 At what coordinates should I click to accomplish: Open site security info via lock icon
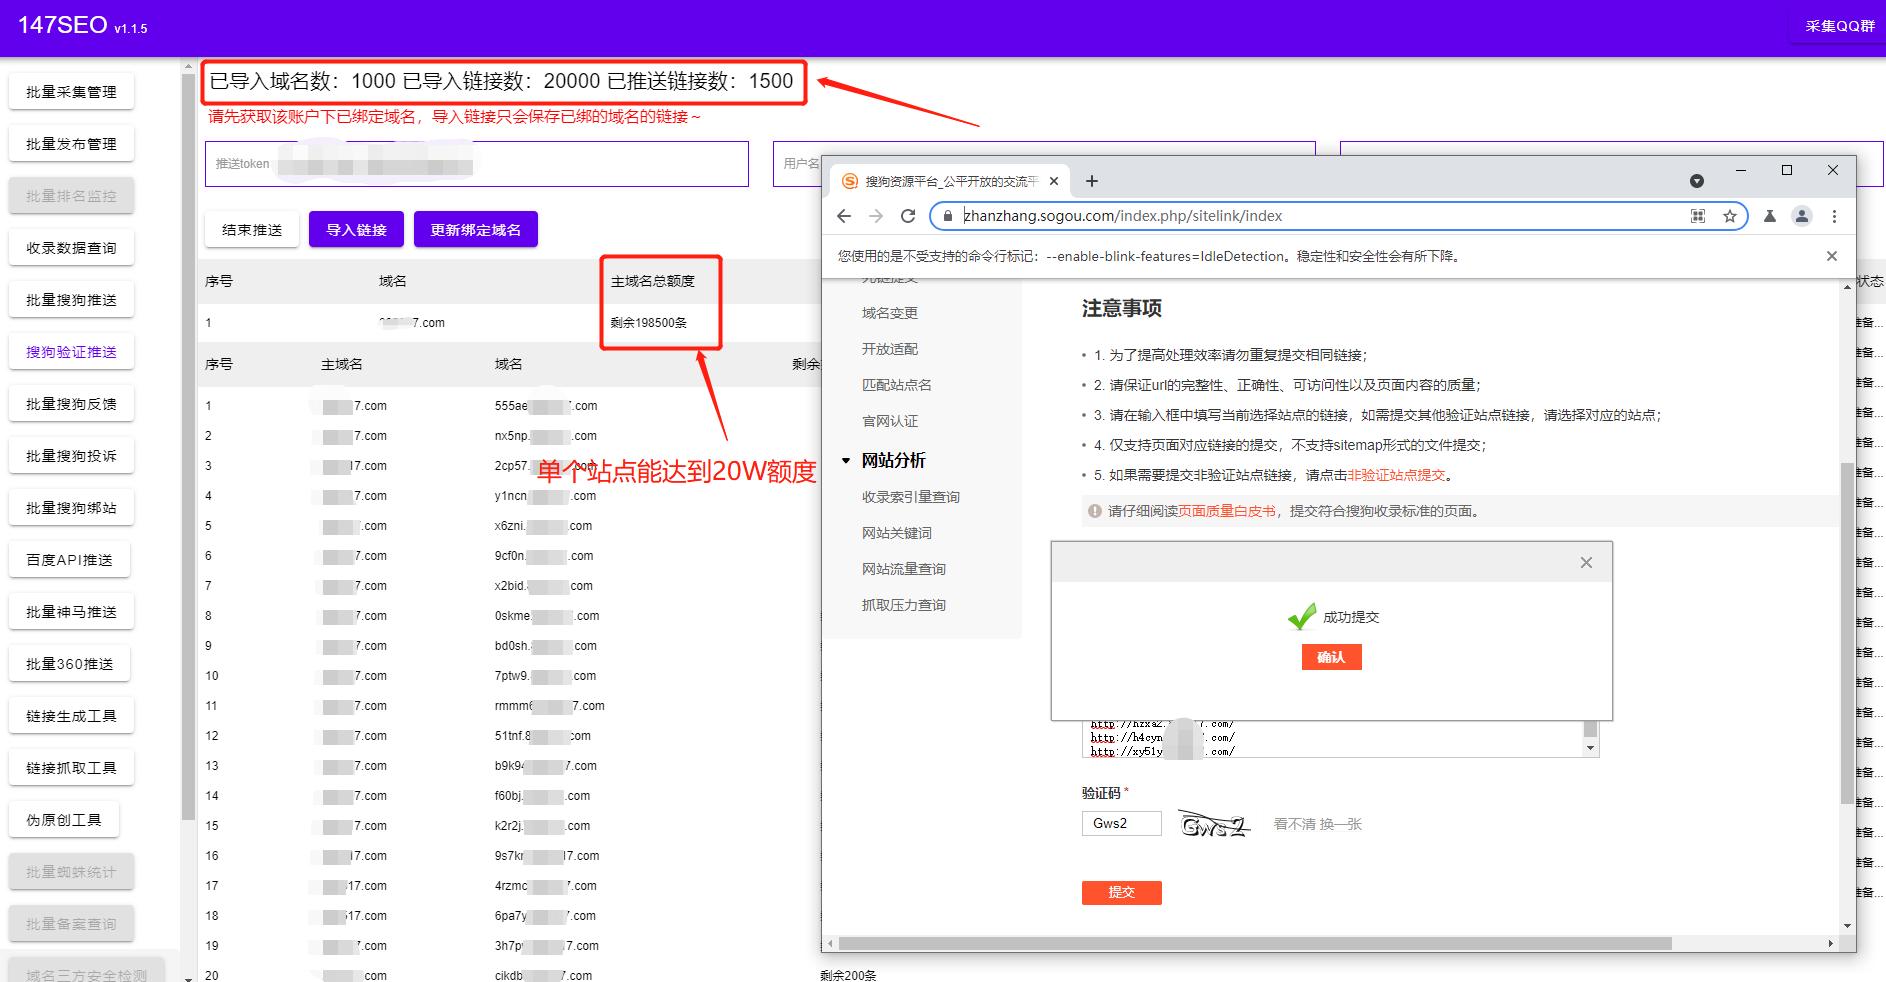[948, 215]
